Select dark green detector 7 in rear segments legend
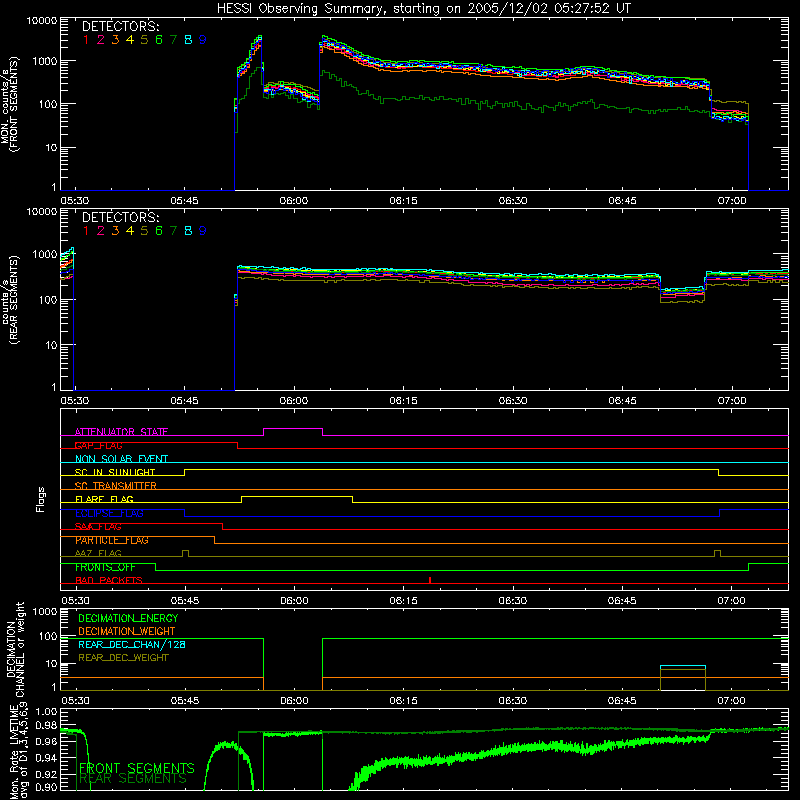The width and height of the screenshot is (800, 800). pos(173,231)
